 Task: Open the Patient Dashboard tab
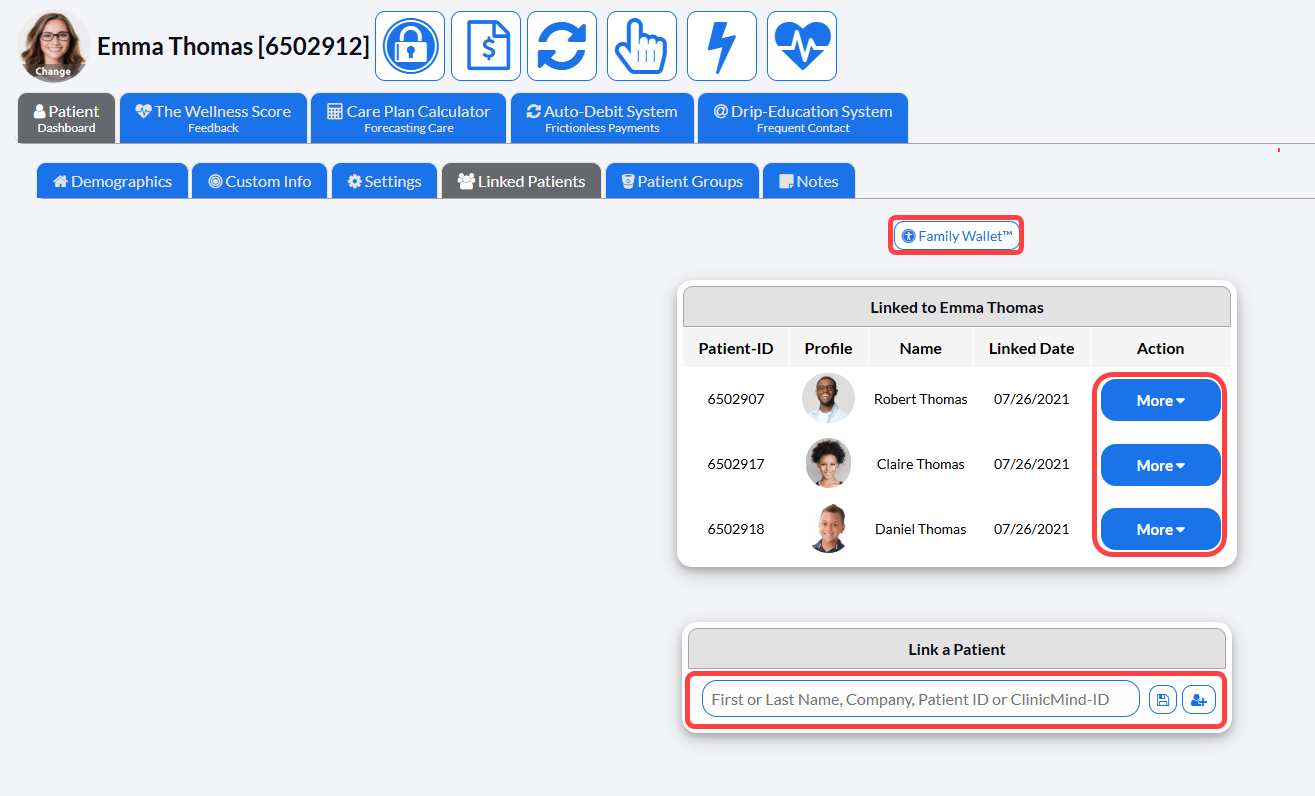[x=67, y=118]
